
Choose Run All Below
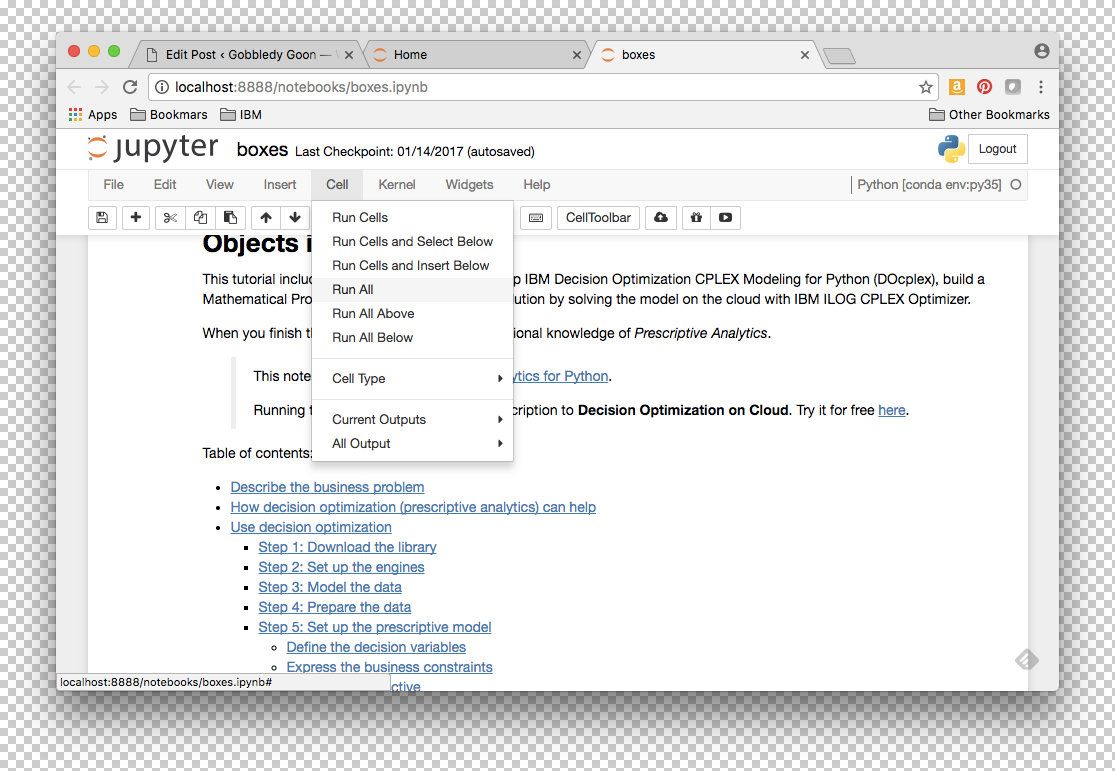coord(412,338)
